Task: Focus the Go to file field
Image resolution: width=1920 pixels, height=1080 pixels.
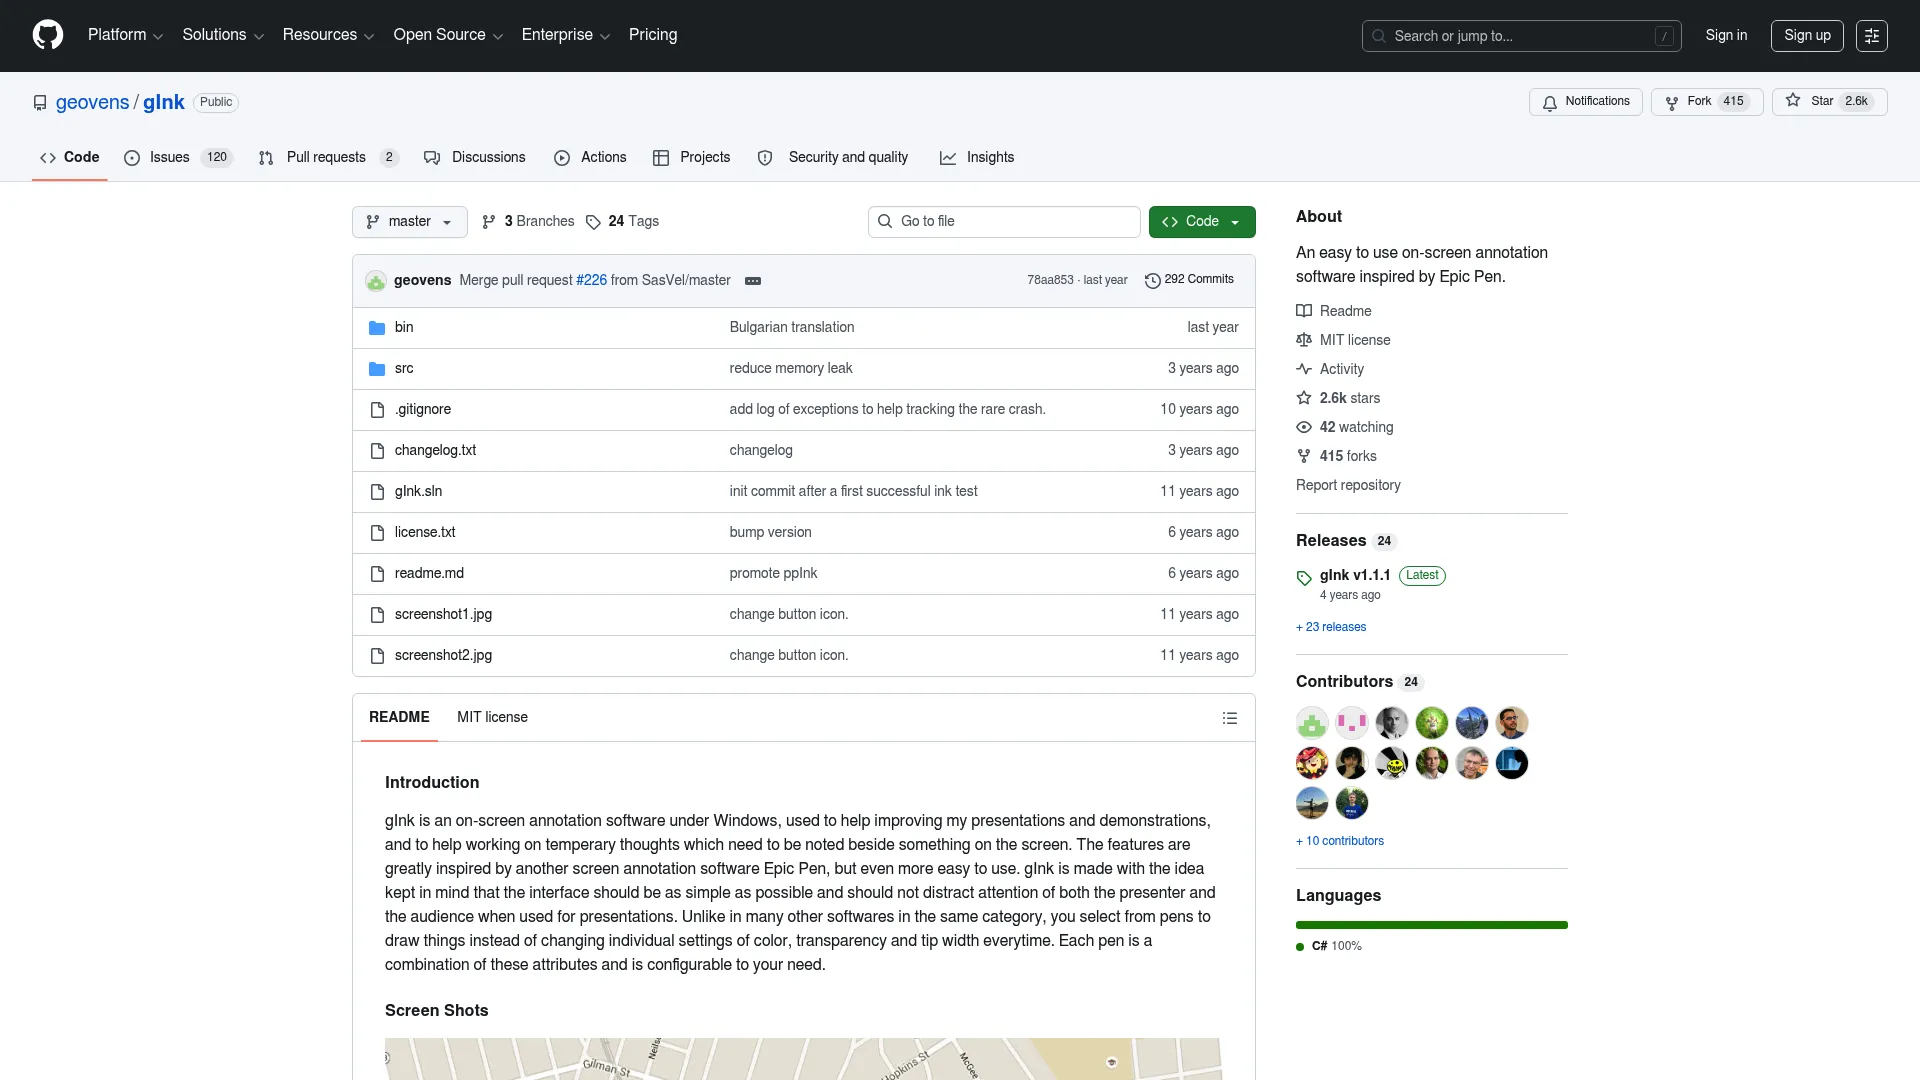Action: tap(1004, 222)
